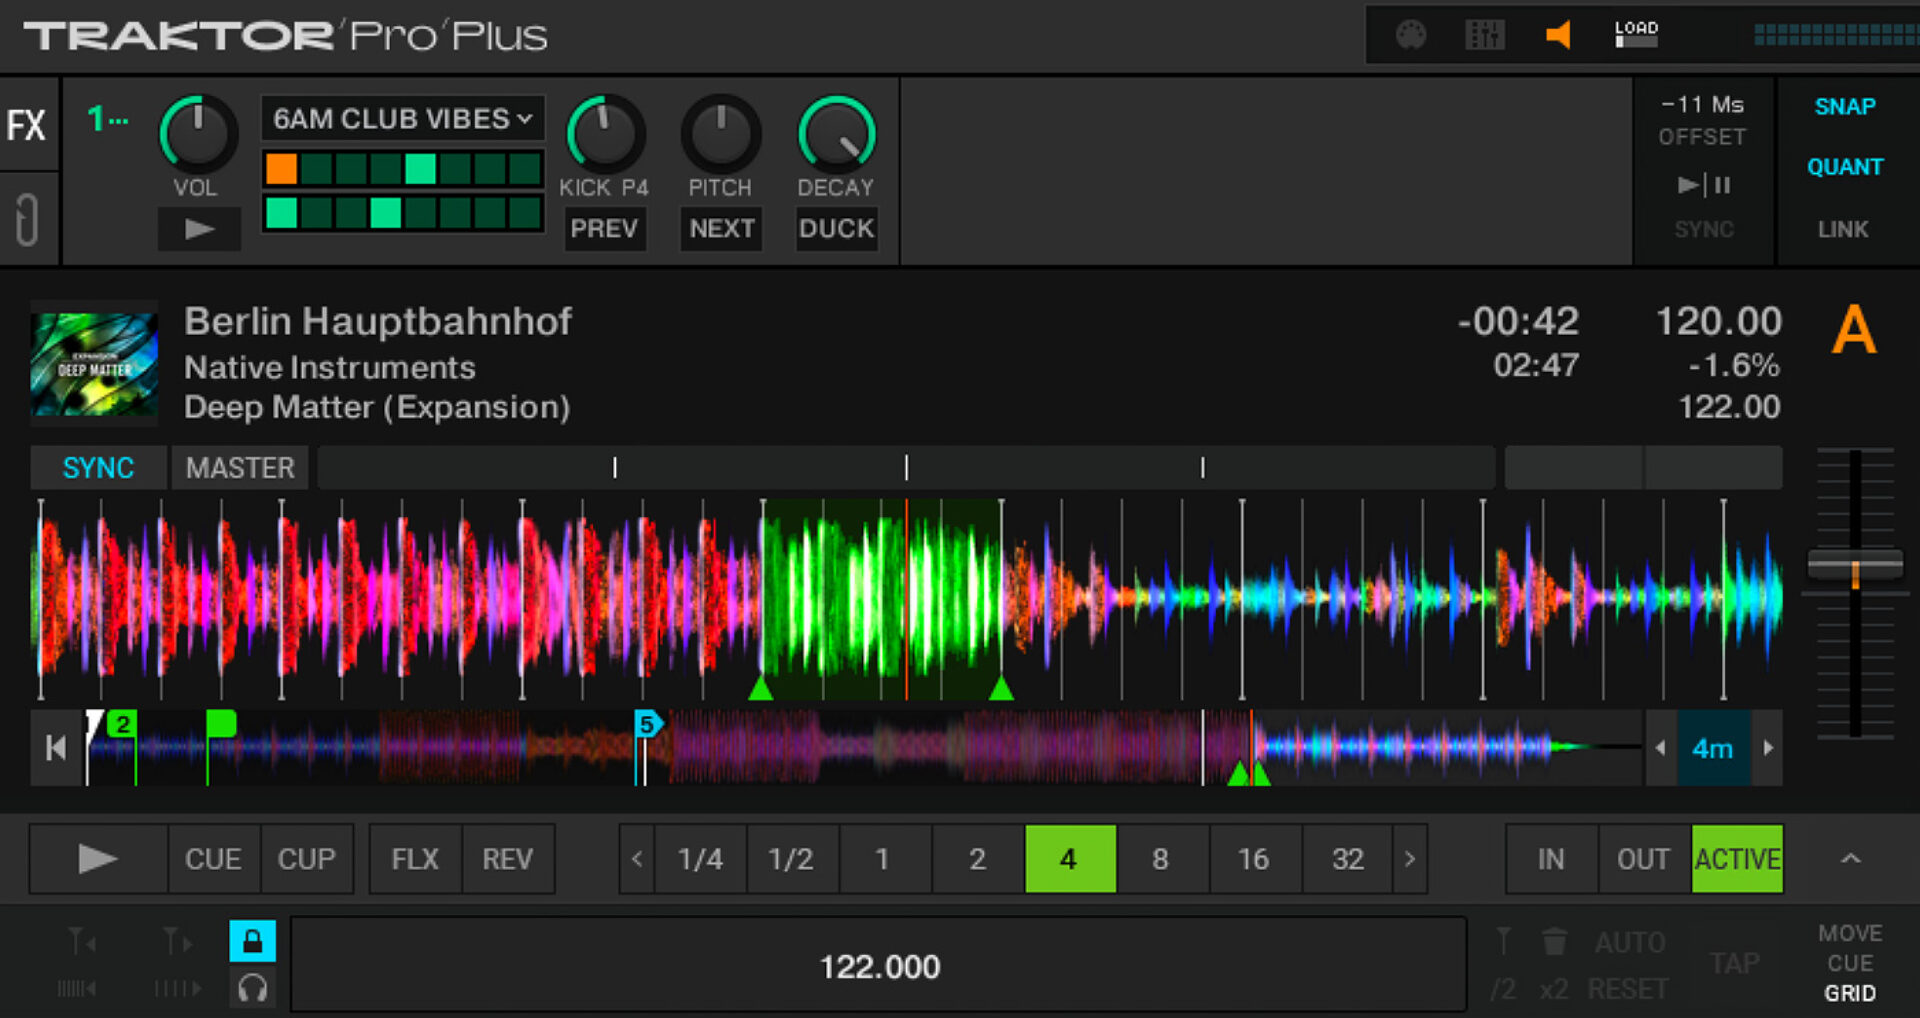
Task: Click NEXT sample button
Action: (x=721, y=229)
